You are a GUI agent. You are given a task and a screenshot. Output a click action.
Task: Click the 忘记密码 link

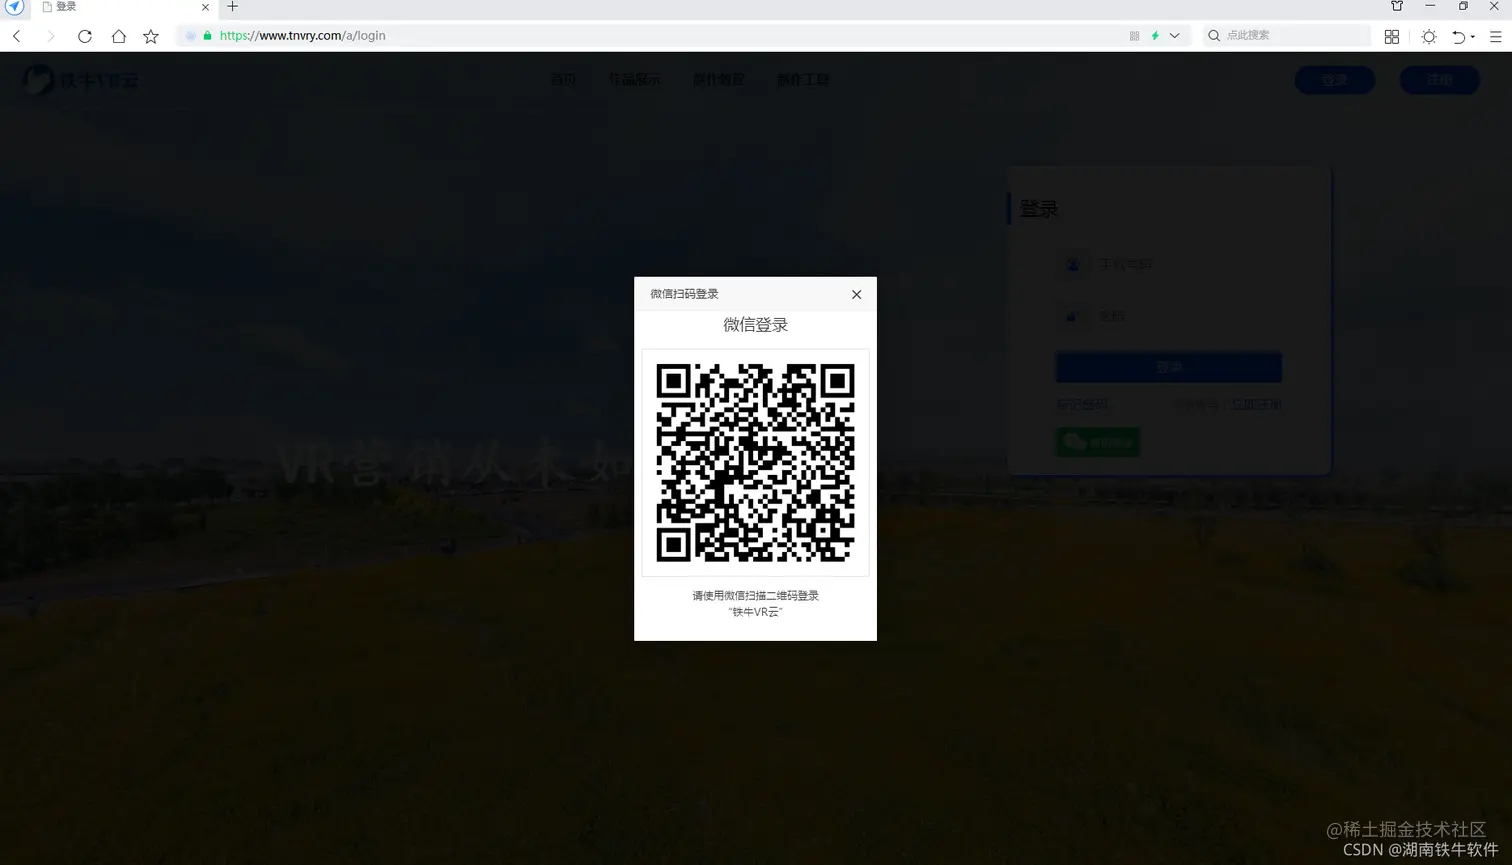(x=1082, y=405)
